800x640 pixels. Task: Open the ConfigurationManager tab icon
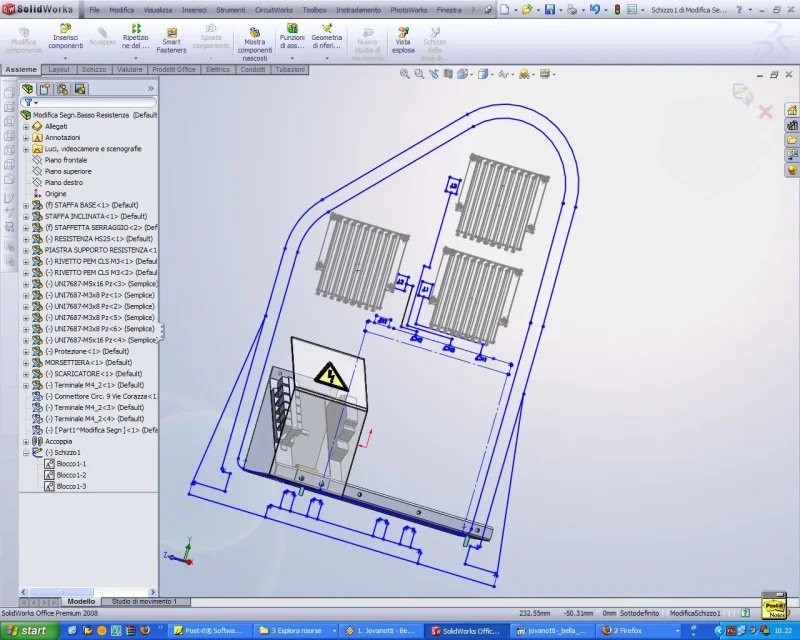(x=62, y=89)
